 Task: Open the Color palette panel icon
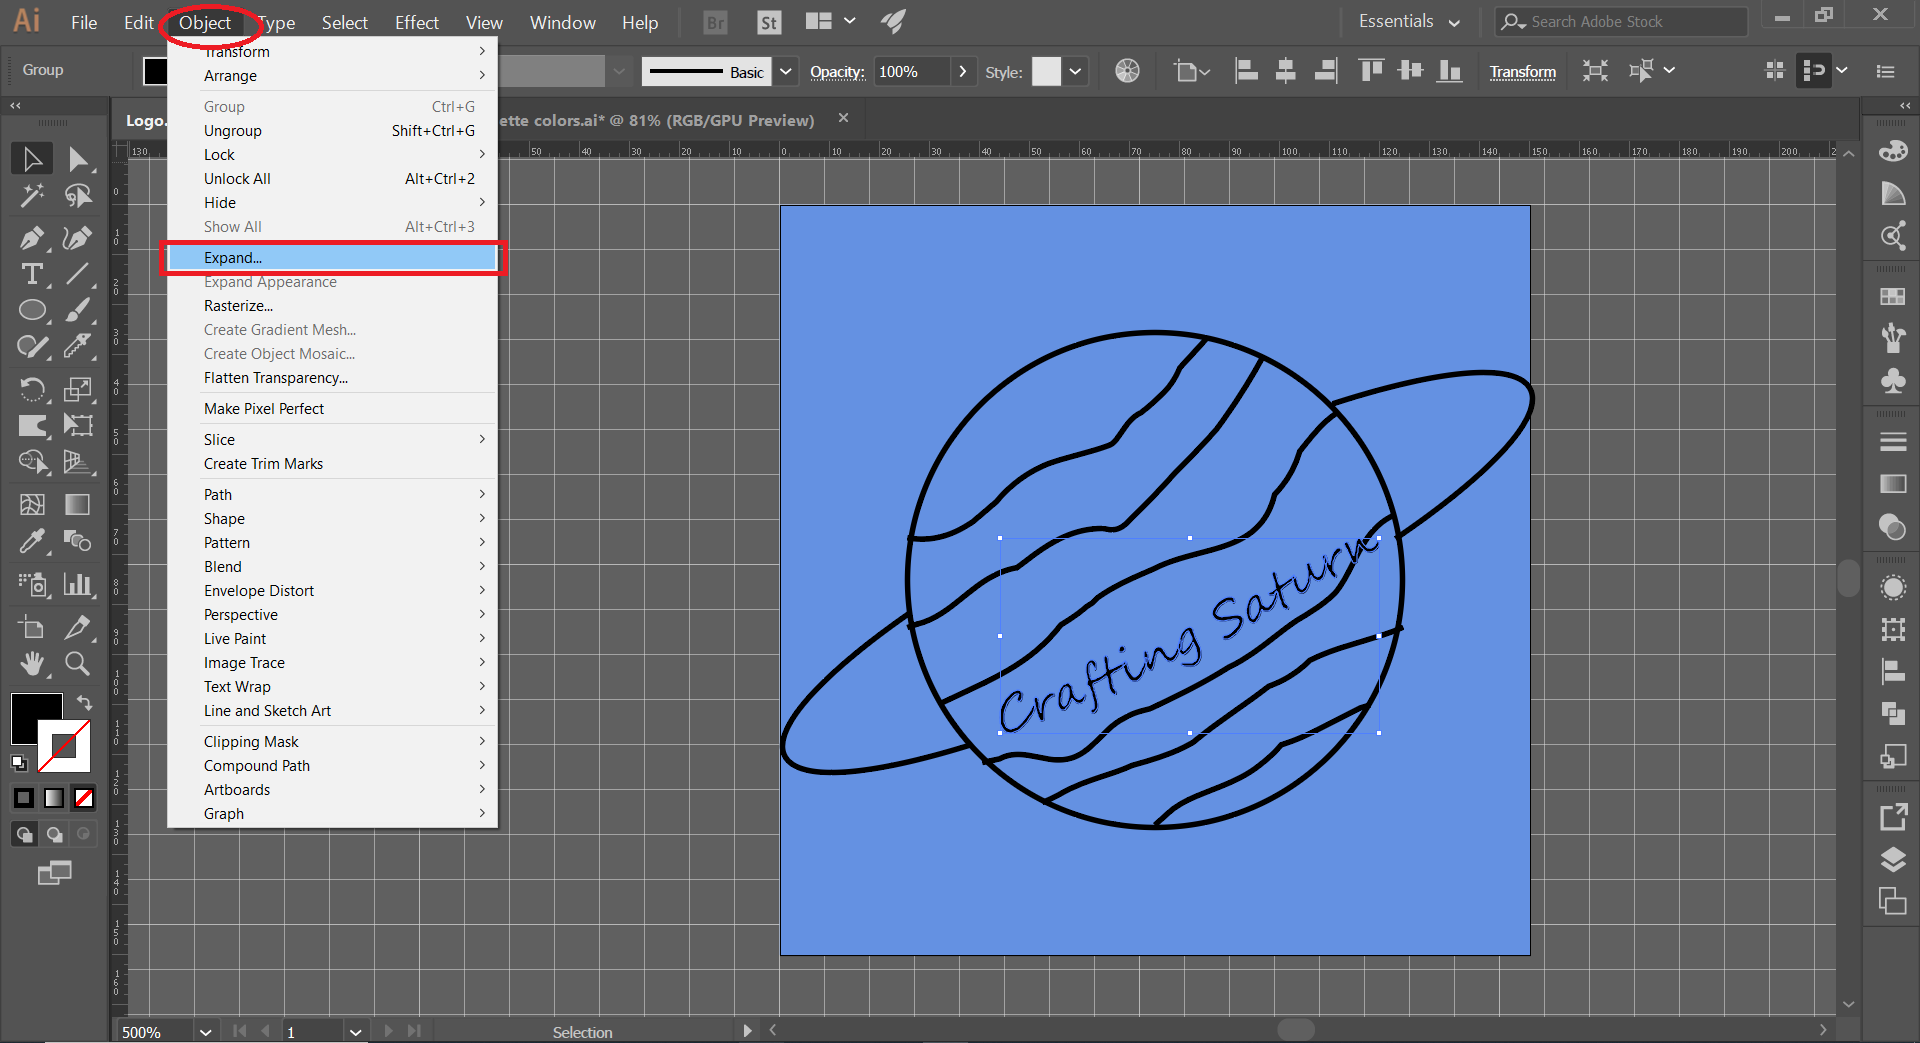(x=1892, y=151)
